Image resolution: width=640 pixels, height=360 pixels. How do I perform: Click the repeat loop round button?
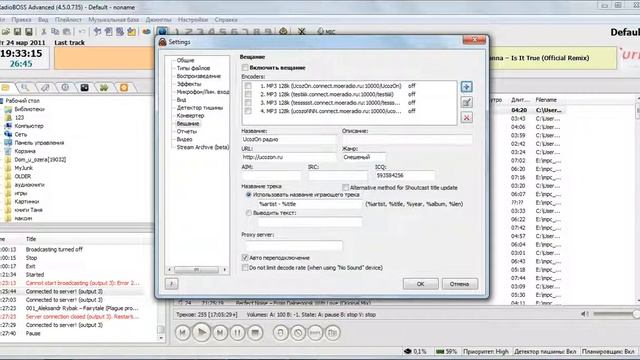[280, 333]
